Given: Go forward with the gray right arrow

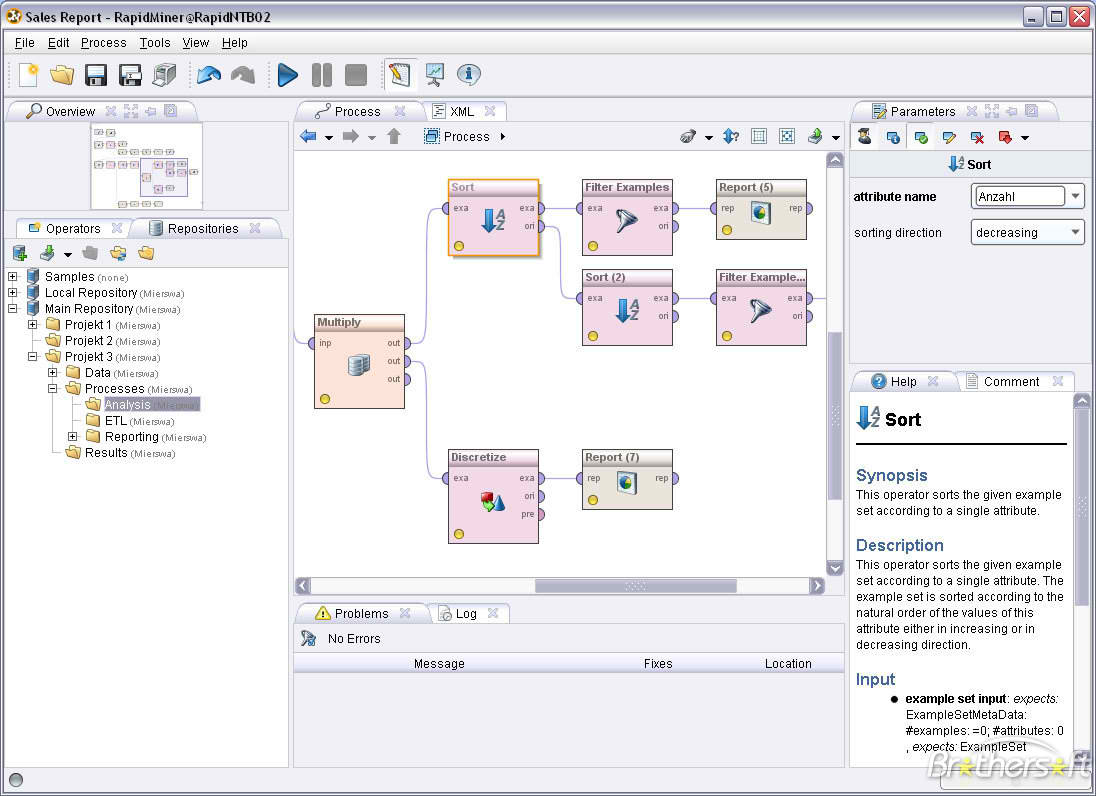Looking at the screenshot, I should point(350,136).
